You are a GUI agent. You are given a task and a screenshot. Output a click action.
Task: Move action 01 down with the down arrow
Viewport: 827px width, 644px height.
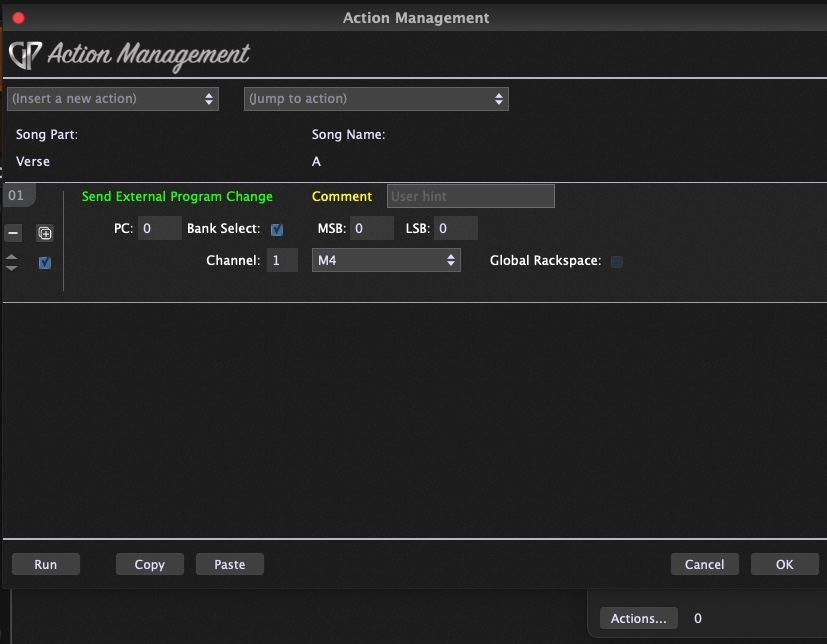pyautogui.click(x=12, y=268)
